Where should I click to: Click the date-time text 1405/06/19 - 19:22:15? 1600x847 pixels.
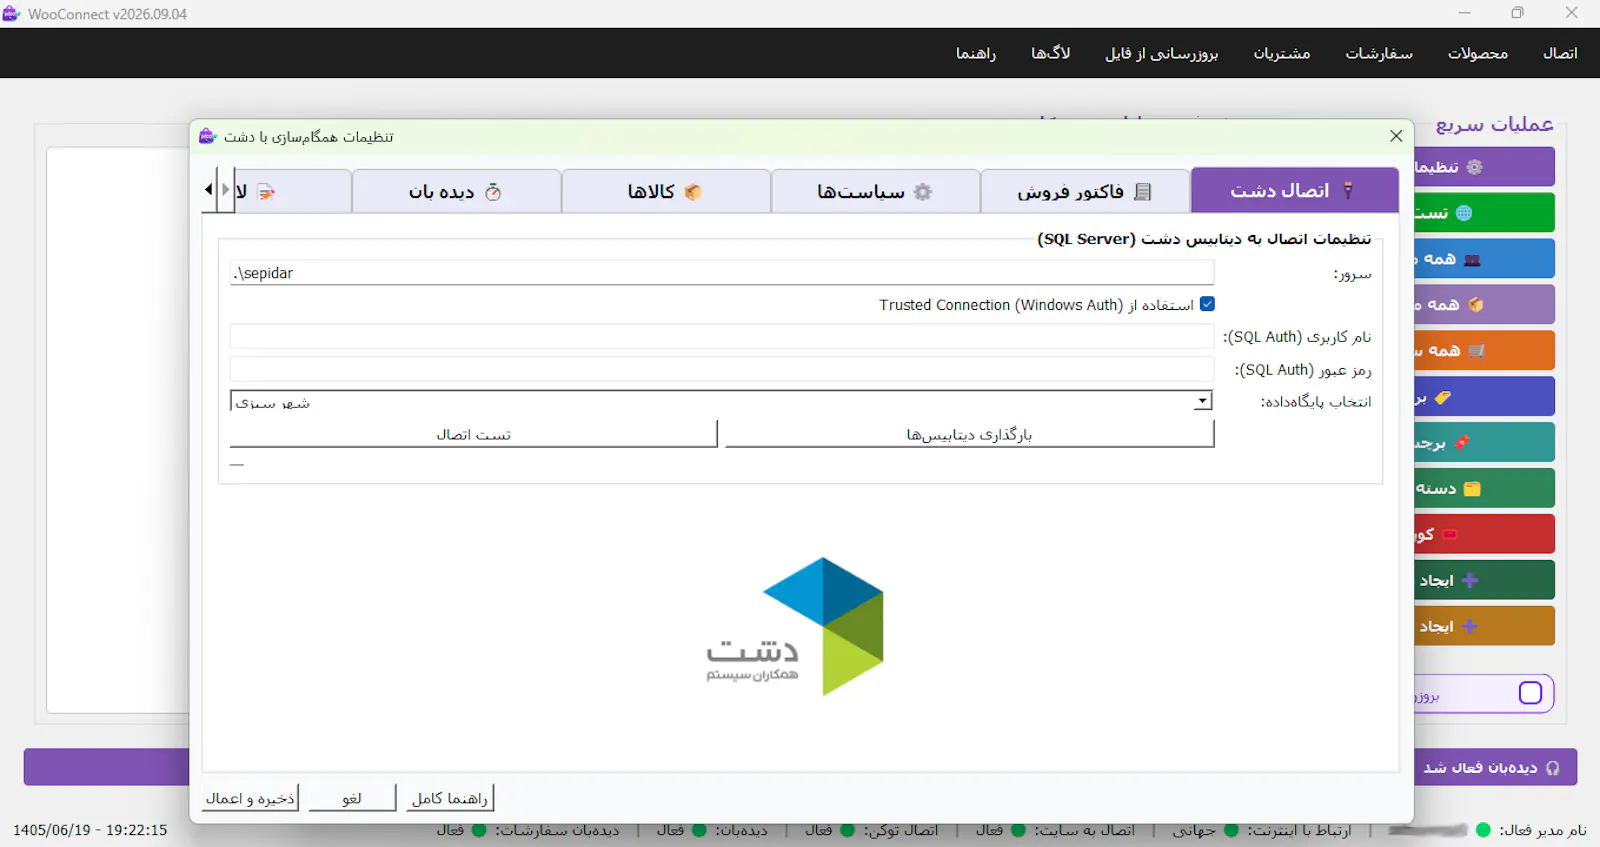pos(90,830)
